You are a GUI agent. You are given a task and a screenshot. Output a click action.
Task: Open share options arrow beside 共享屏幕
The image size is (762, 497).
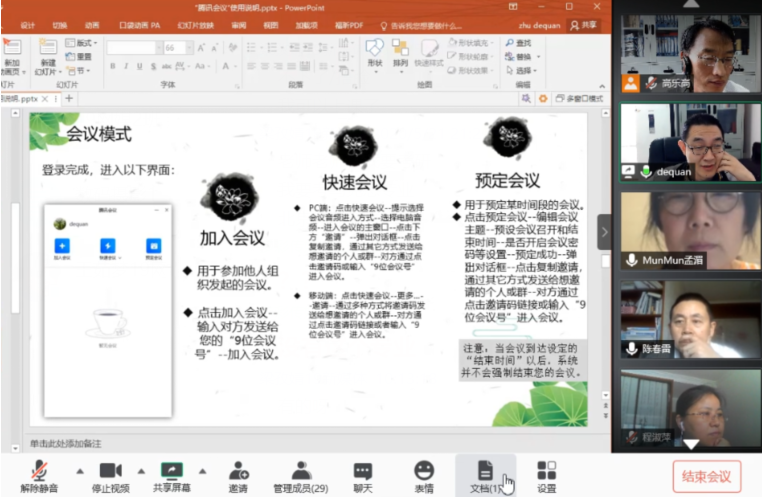tap(203, 471)
